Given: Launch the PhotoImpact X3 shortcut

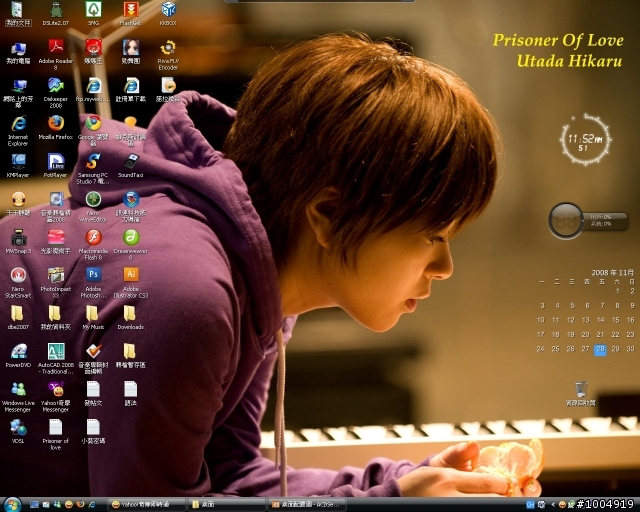Looking at the screenshot, I should tap(56, 283).
